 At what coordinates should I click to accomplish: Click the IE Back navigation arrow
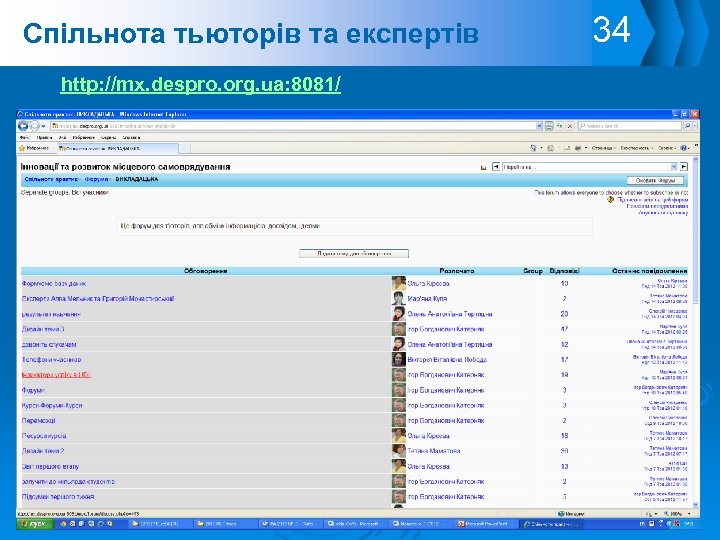point(23,125)
